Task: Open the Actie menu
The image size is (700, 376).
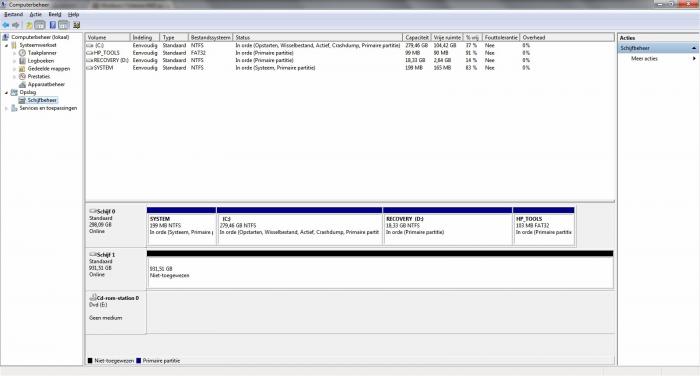Action: coord(36,14)
